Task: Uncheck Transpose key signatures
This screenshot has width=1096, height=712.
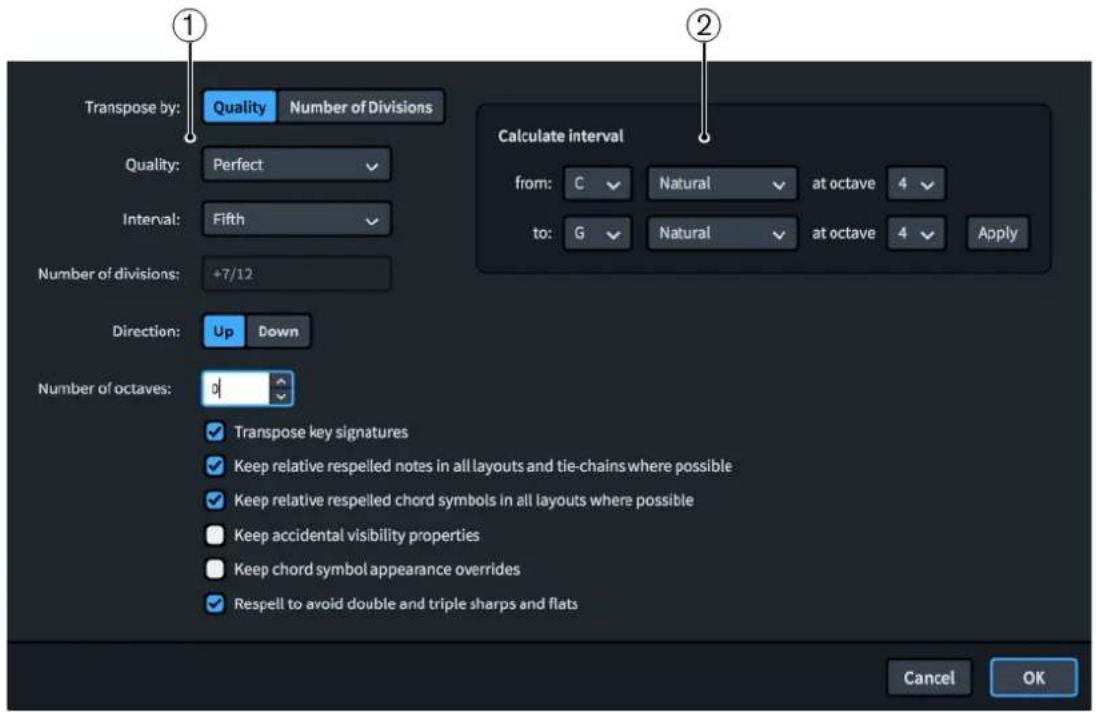Action: point(215,432)
